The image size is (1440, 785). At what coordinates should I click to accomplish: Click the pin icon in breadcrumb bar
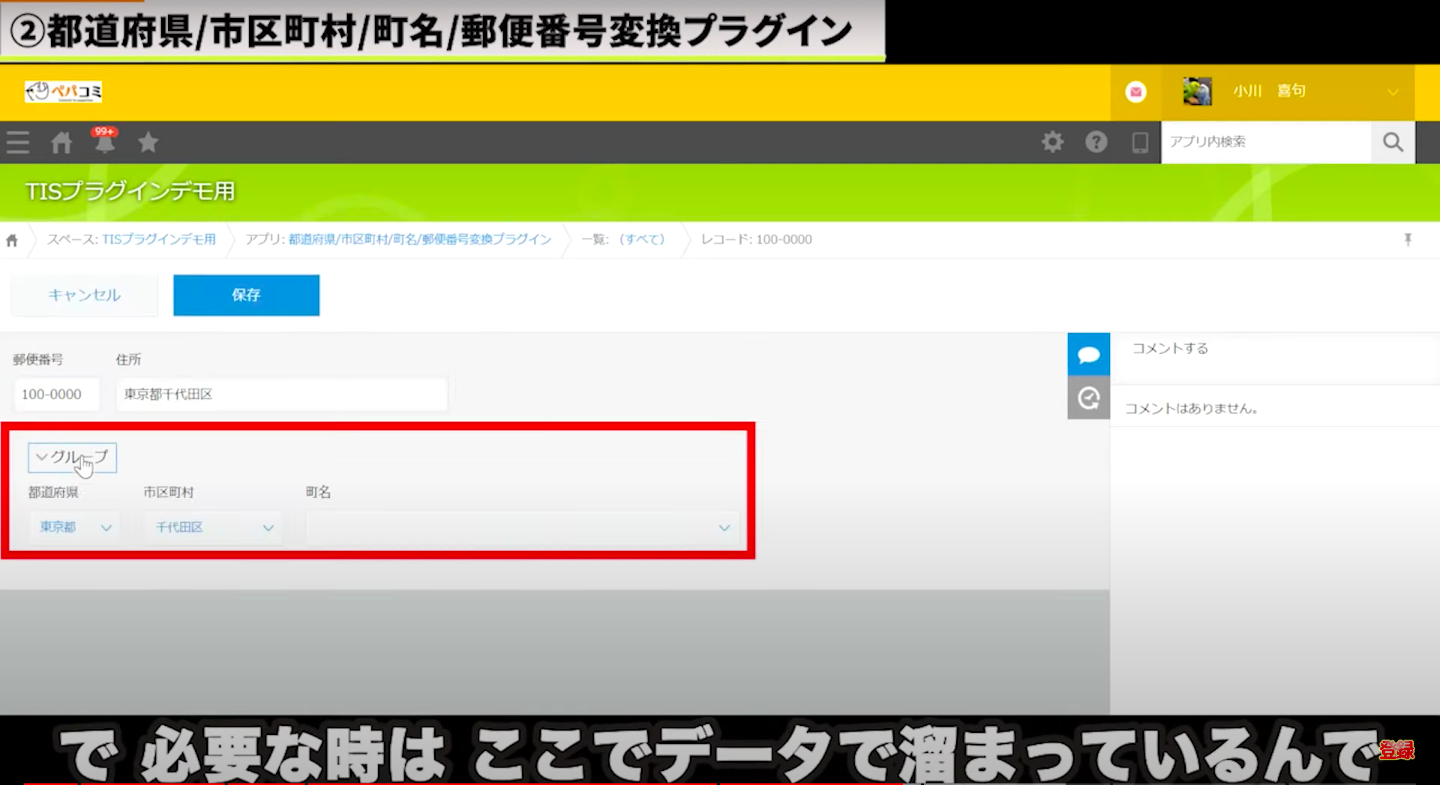[x=1408, y=240]
